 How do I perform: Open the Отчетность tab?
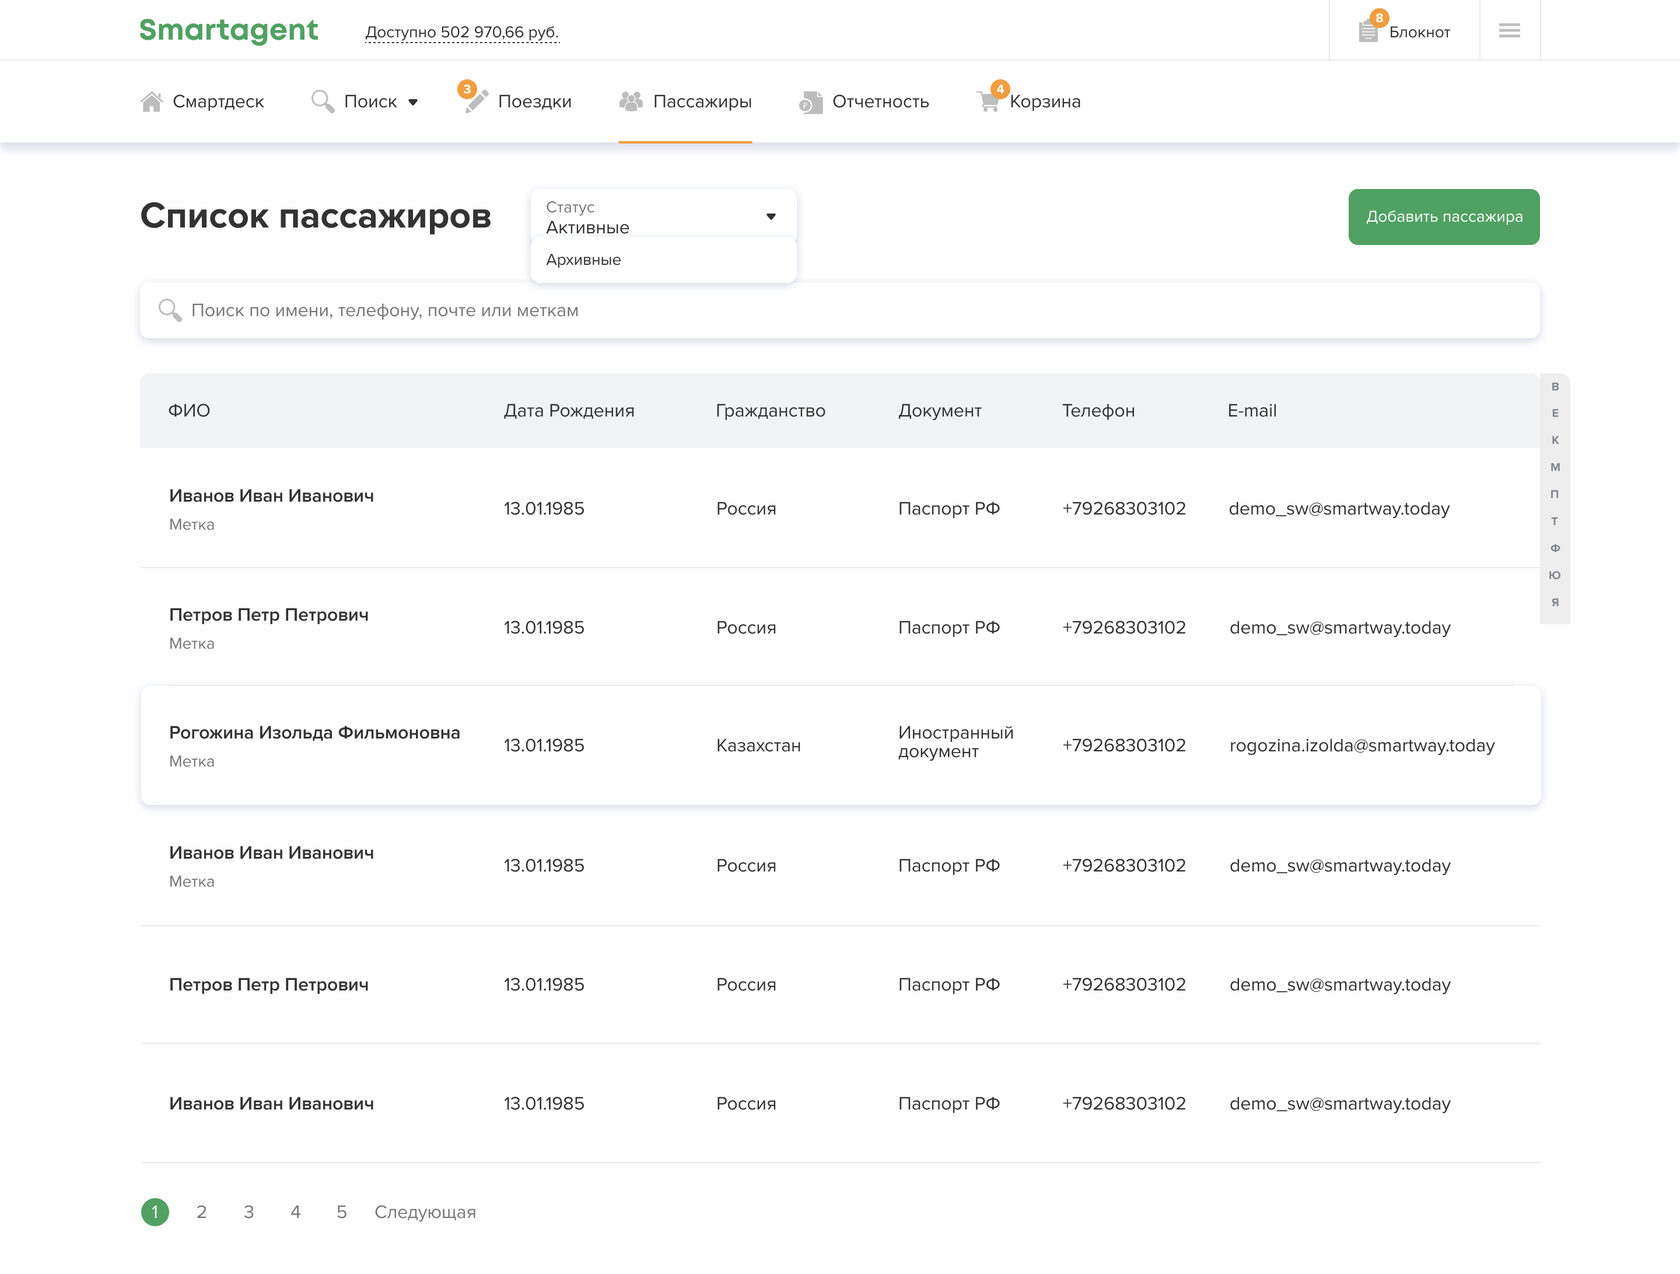pyautogui.click(x=880, y=102)
